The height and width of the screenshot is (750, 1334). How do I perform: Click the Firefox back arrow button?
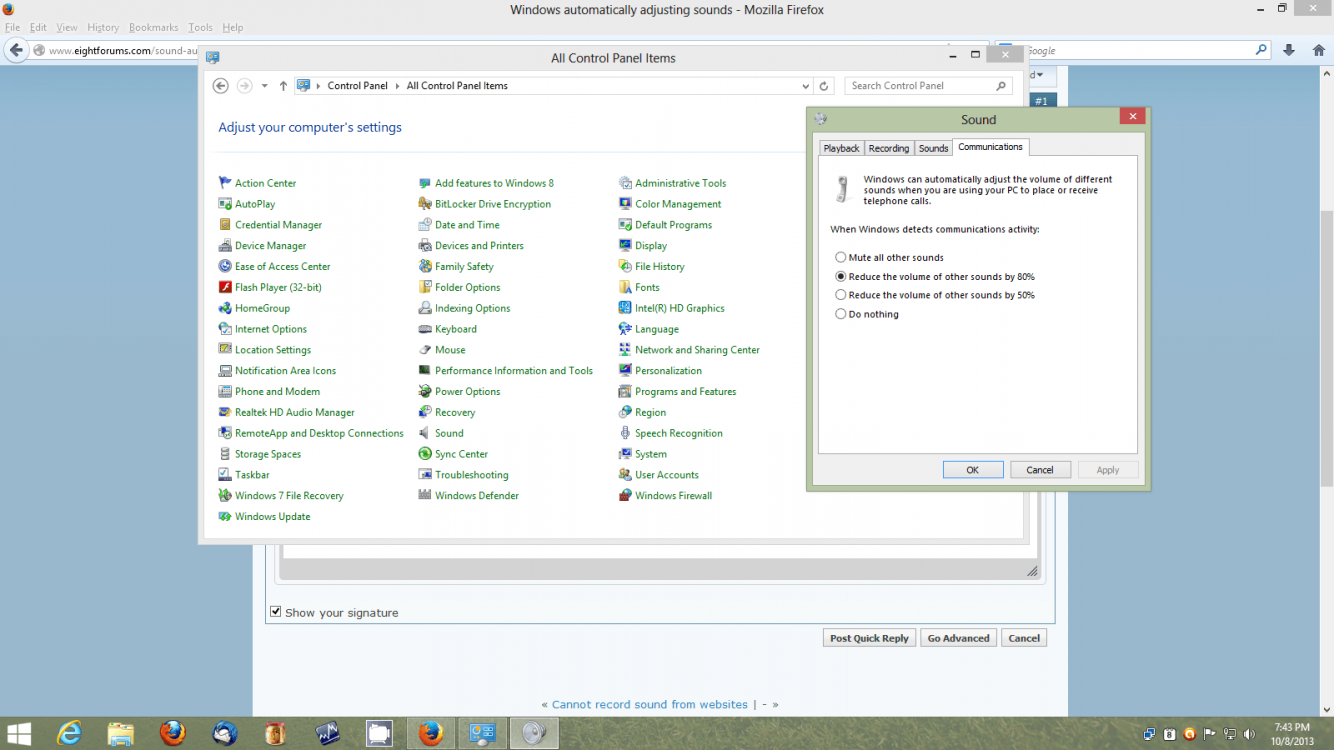[x=16, y=50]
